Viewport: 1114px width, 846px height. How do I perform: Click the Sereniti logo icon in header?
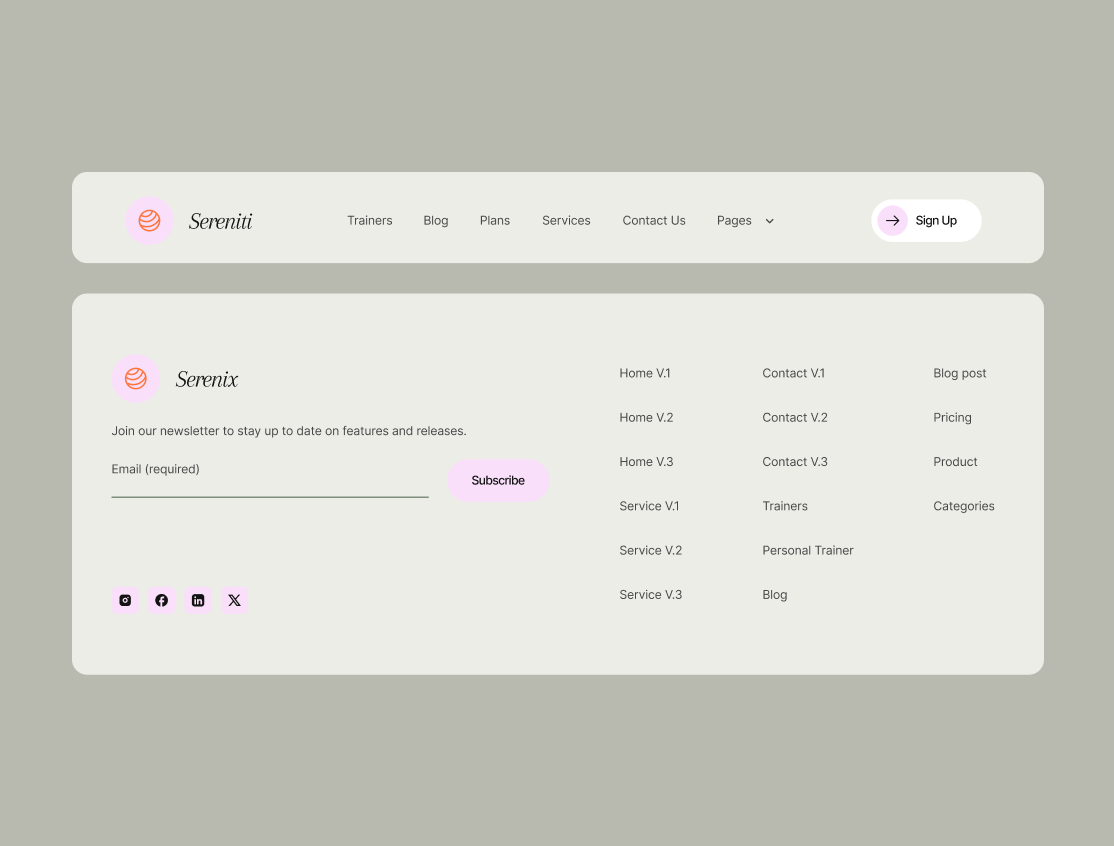(x=149, y=221)
